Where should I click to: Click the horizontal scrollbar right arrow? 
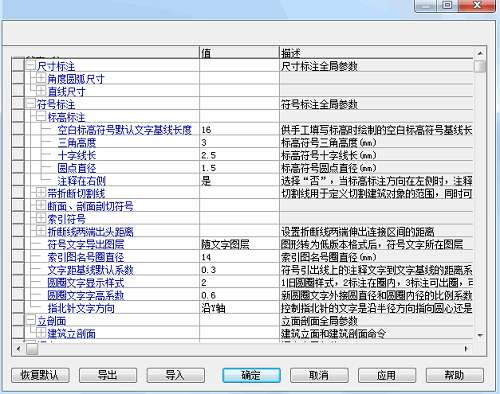[x=466, y=349]
